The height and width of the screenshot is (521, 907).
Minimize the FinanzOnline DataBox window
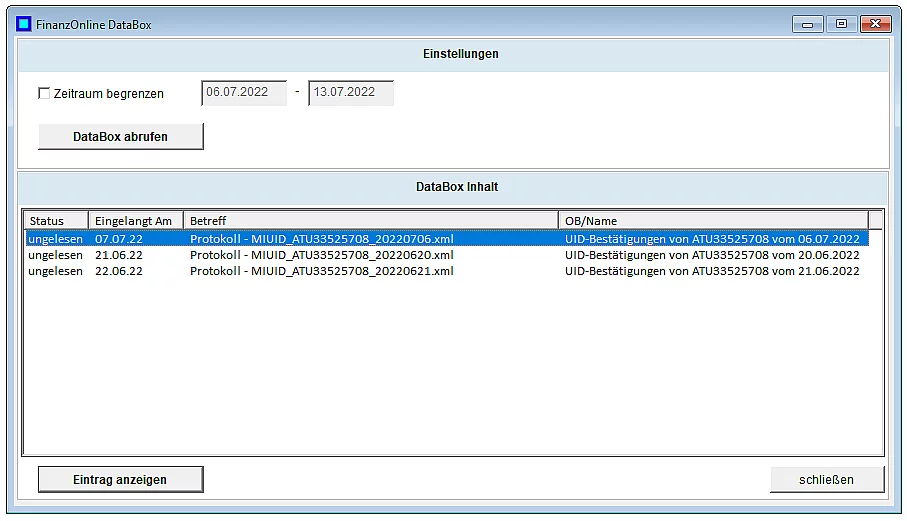(807, 24)
